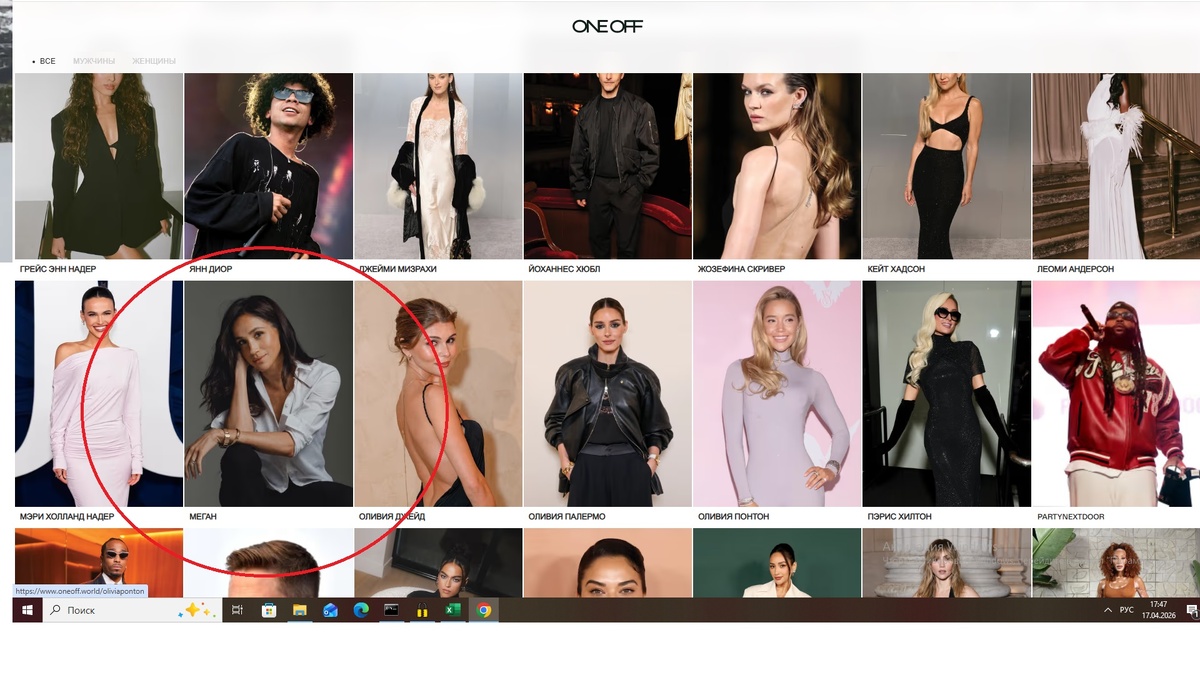Open the ЯНН ДИОР name link
The image size is (1200, 675).
point(209,269)
